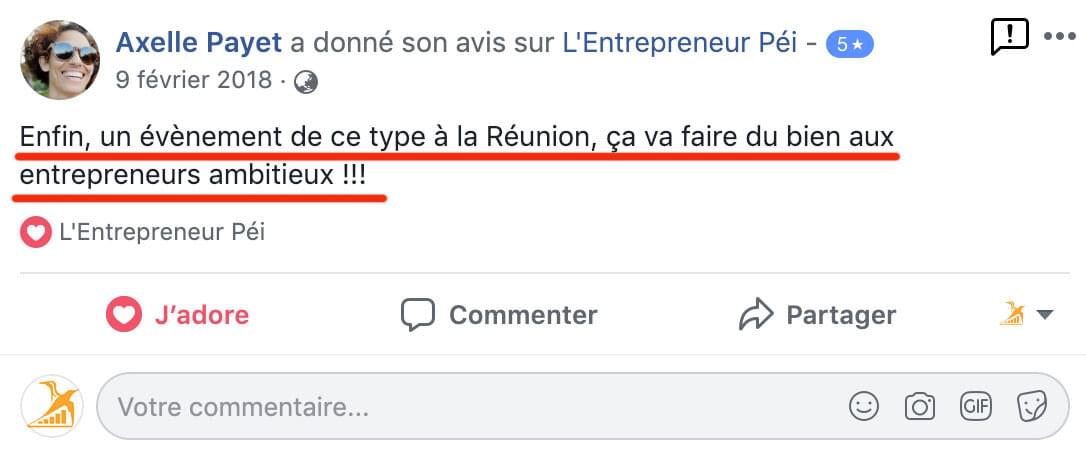
Task: Insert a GIF in comment
Action: (975, 406)
